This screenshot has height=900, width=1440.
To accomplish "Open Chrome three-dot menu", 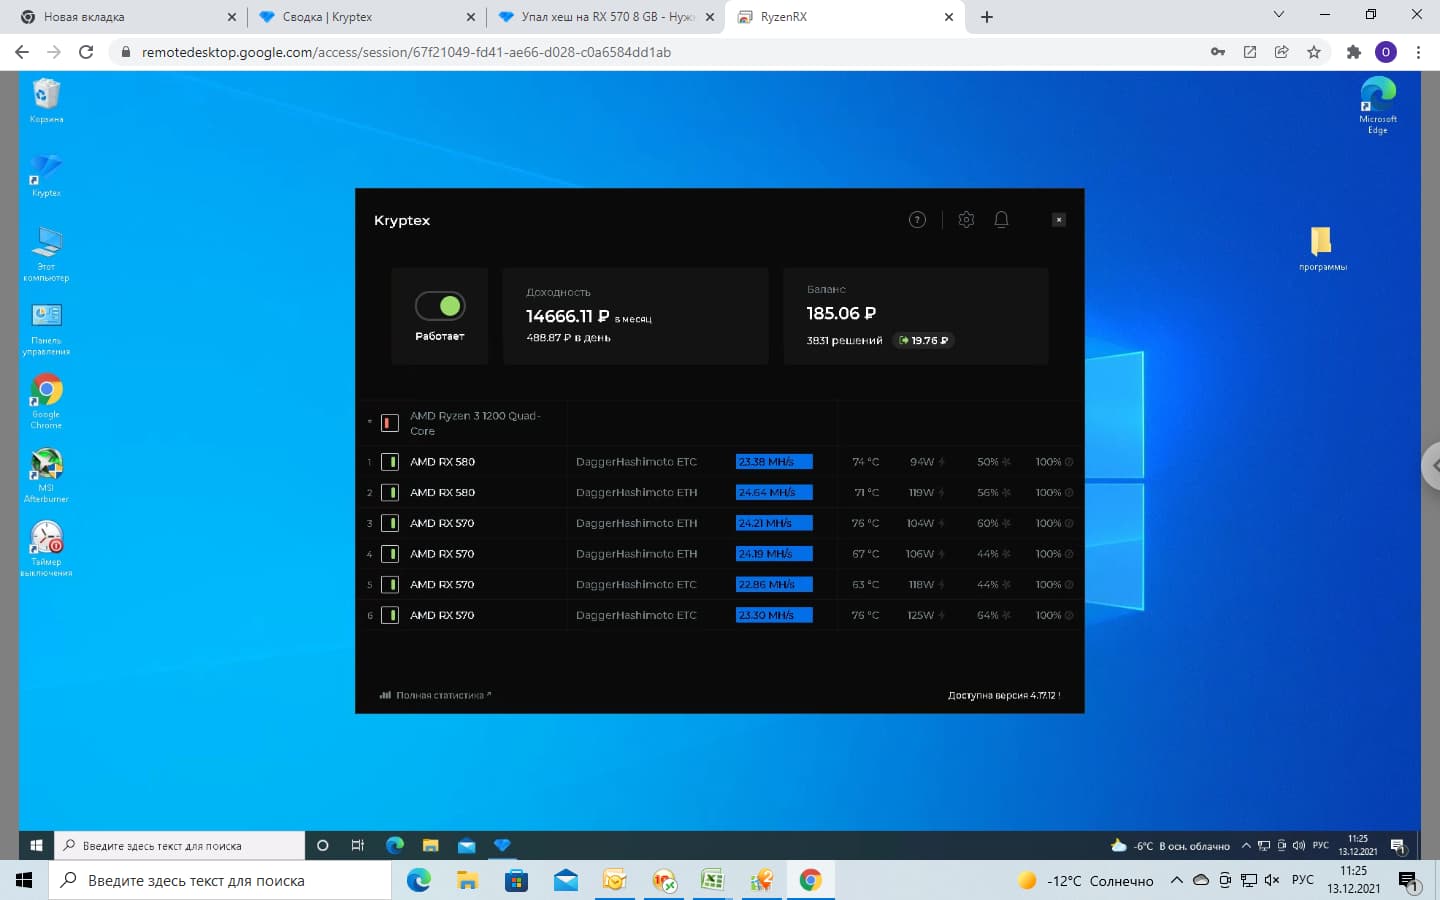I will coord(1418,52).
